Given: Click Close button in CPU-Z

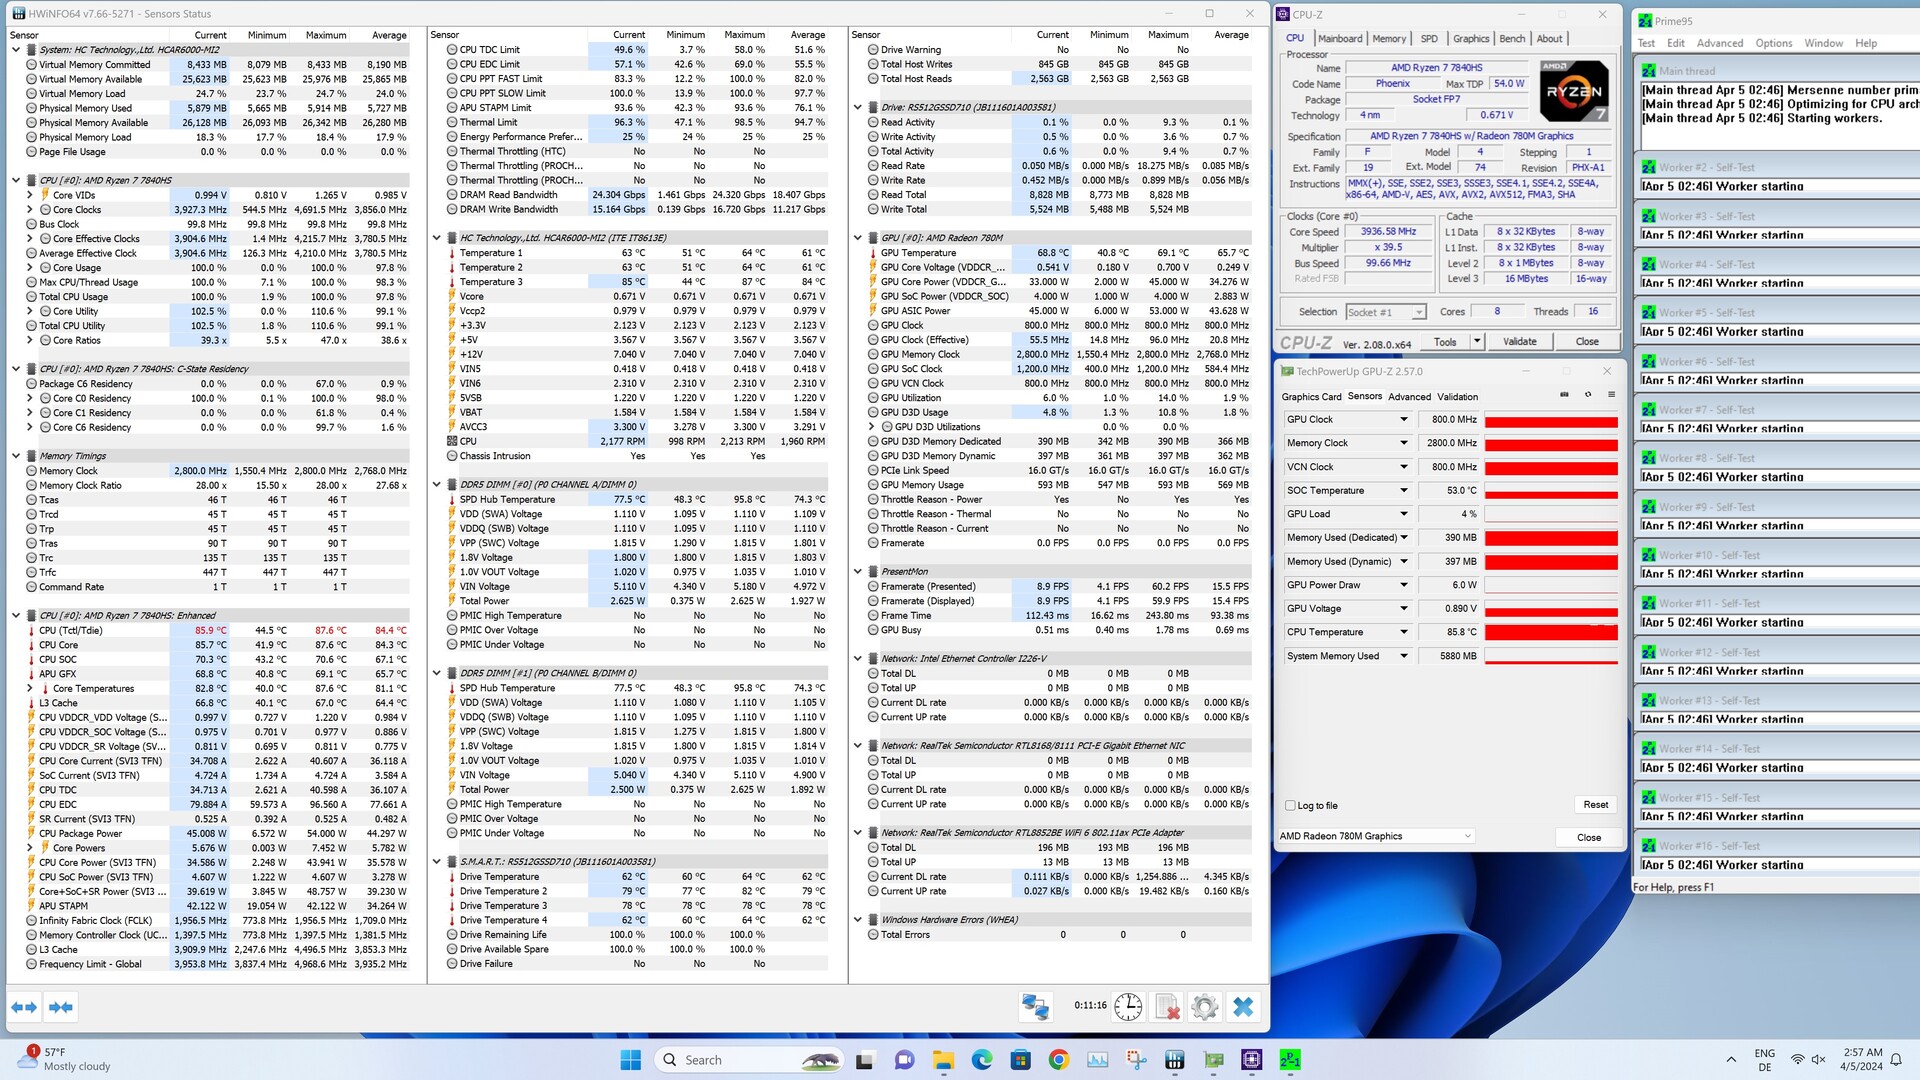Looking at the screenshot, I should tap(1587, 341).
